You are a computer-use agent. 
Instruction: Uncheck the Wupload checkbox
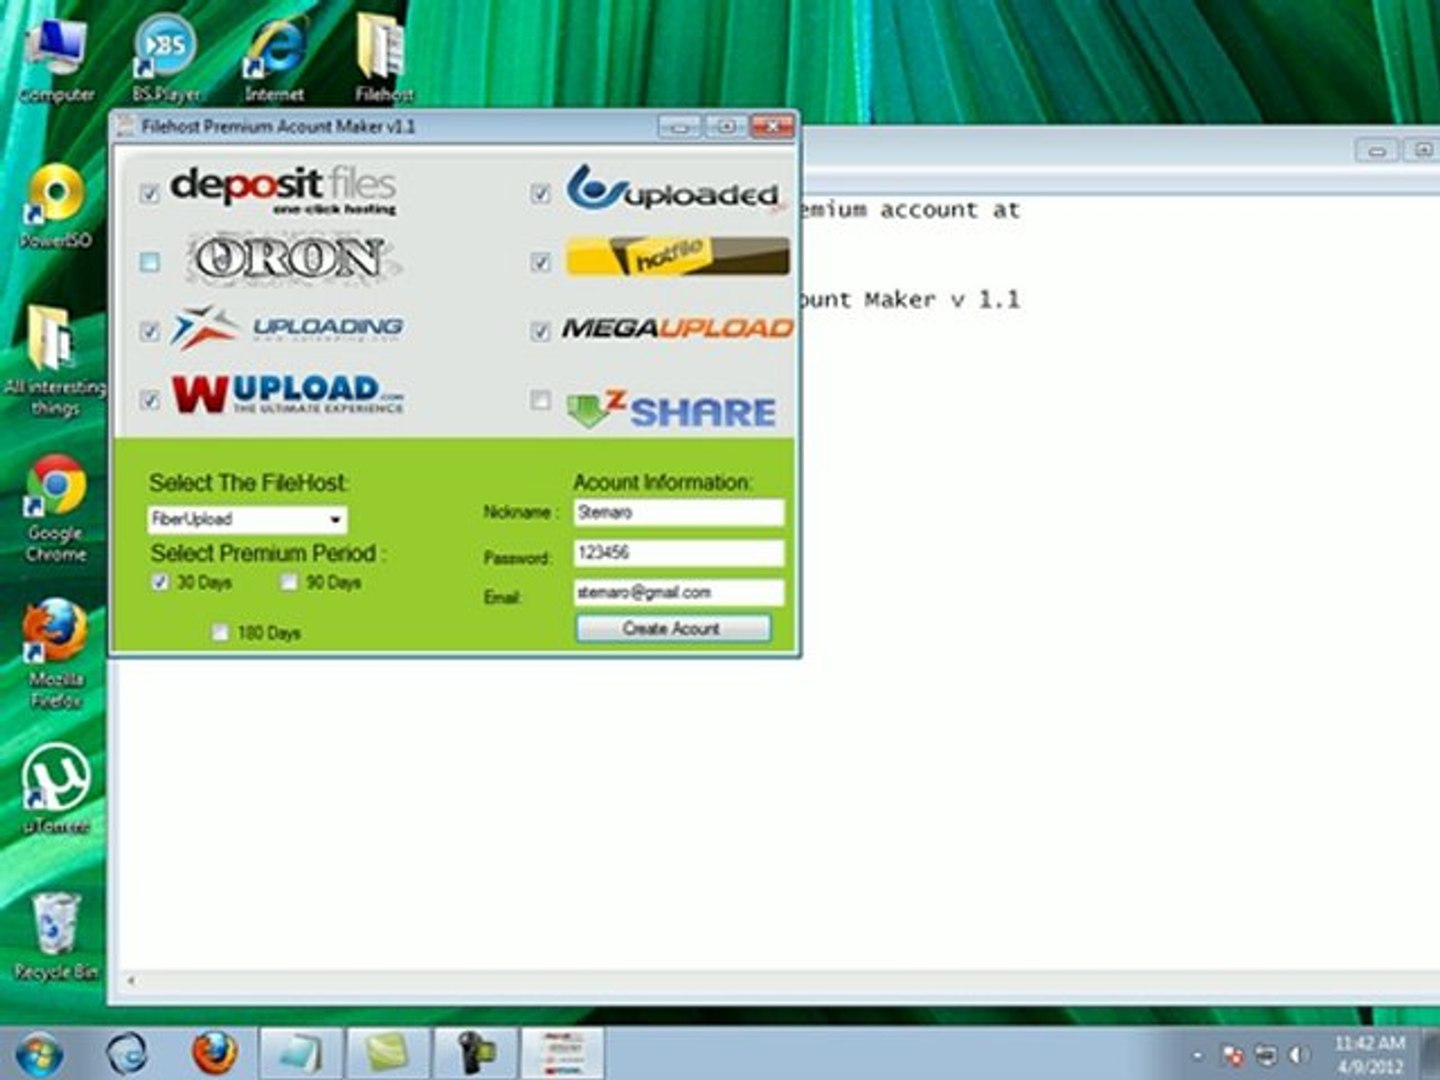(150, 400)
